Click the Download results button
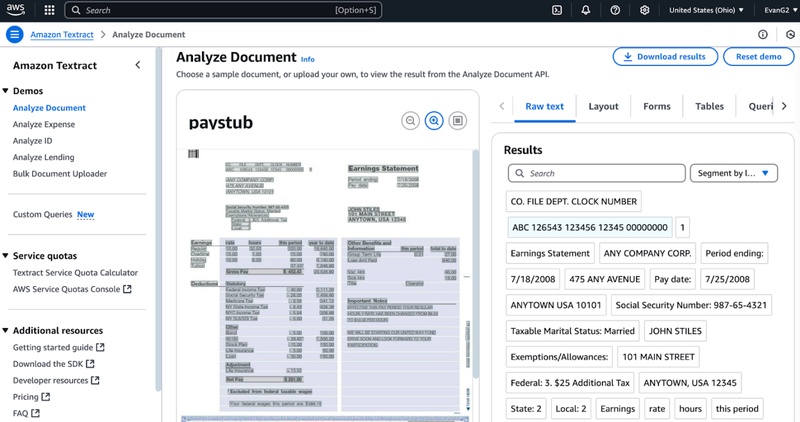 pyautogui.click(x=664, y=57)
